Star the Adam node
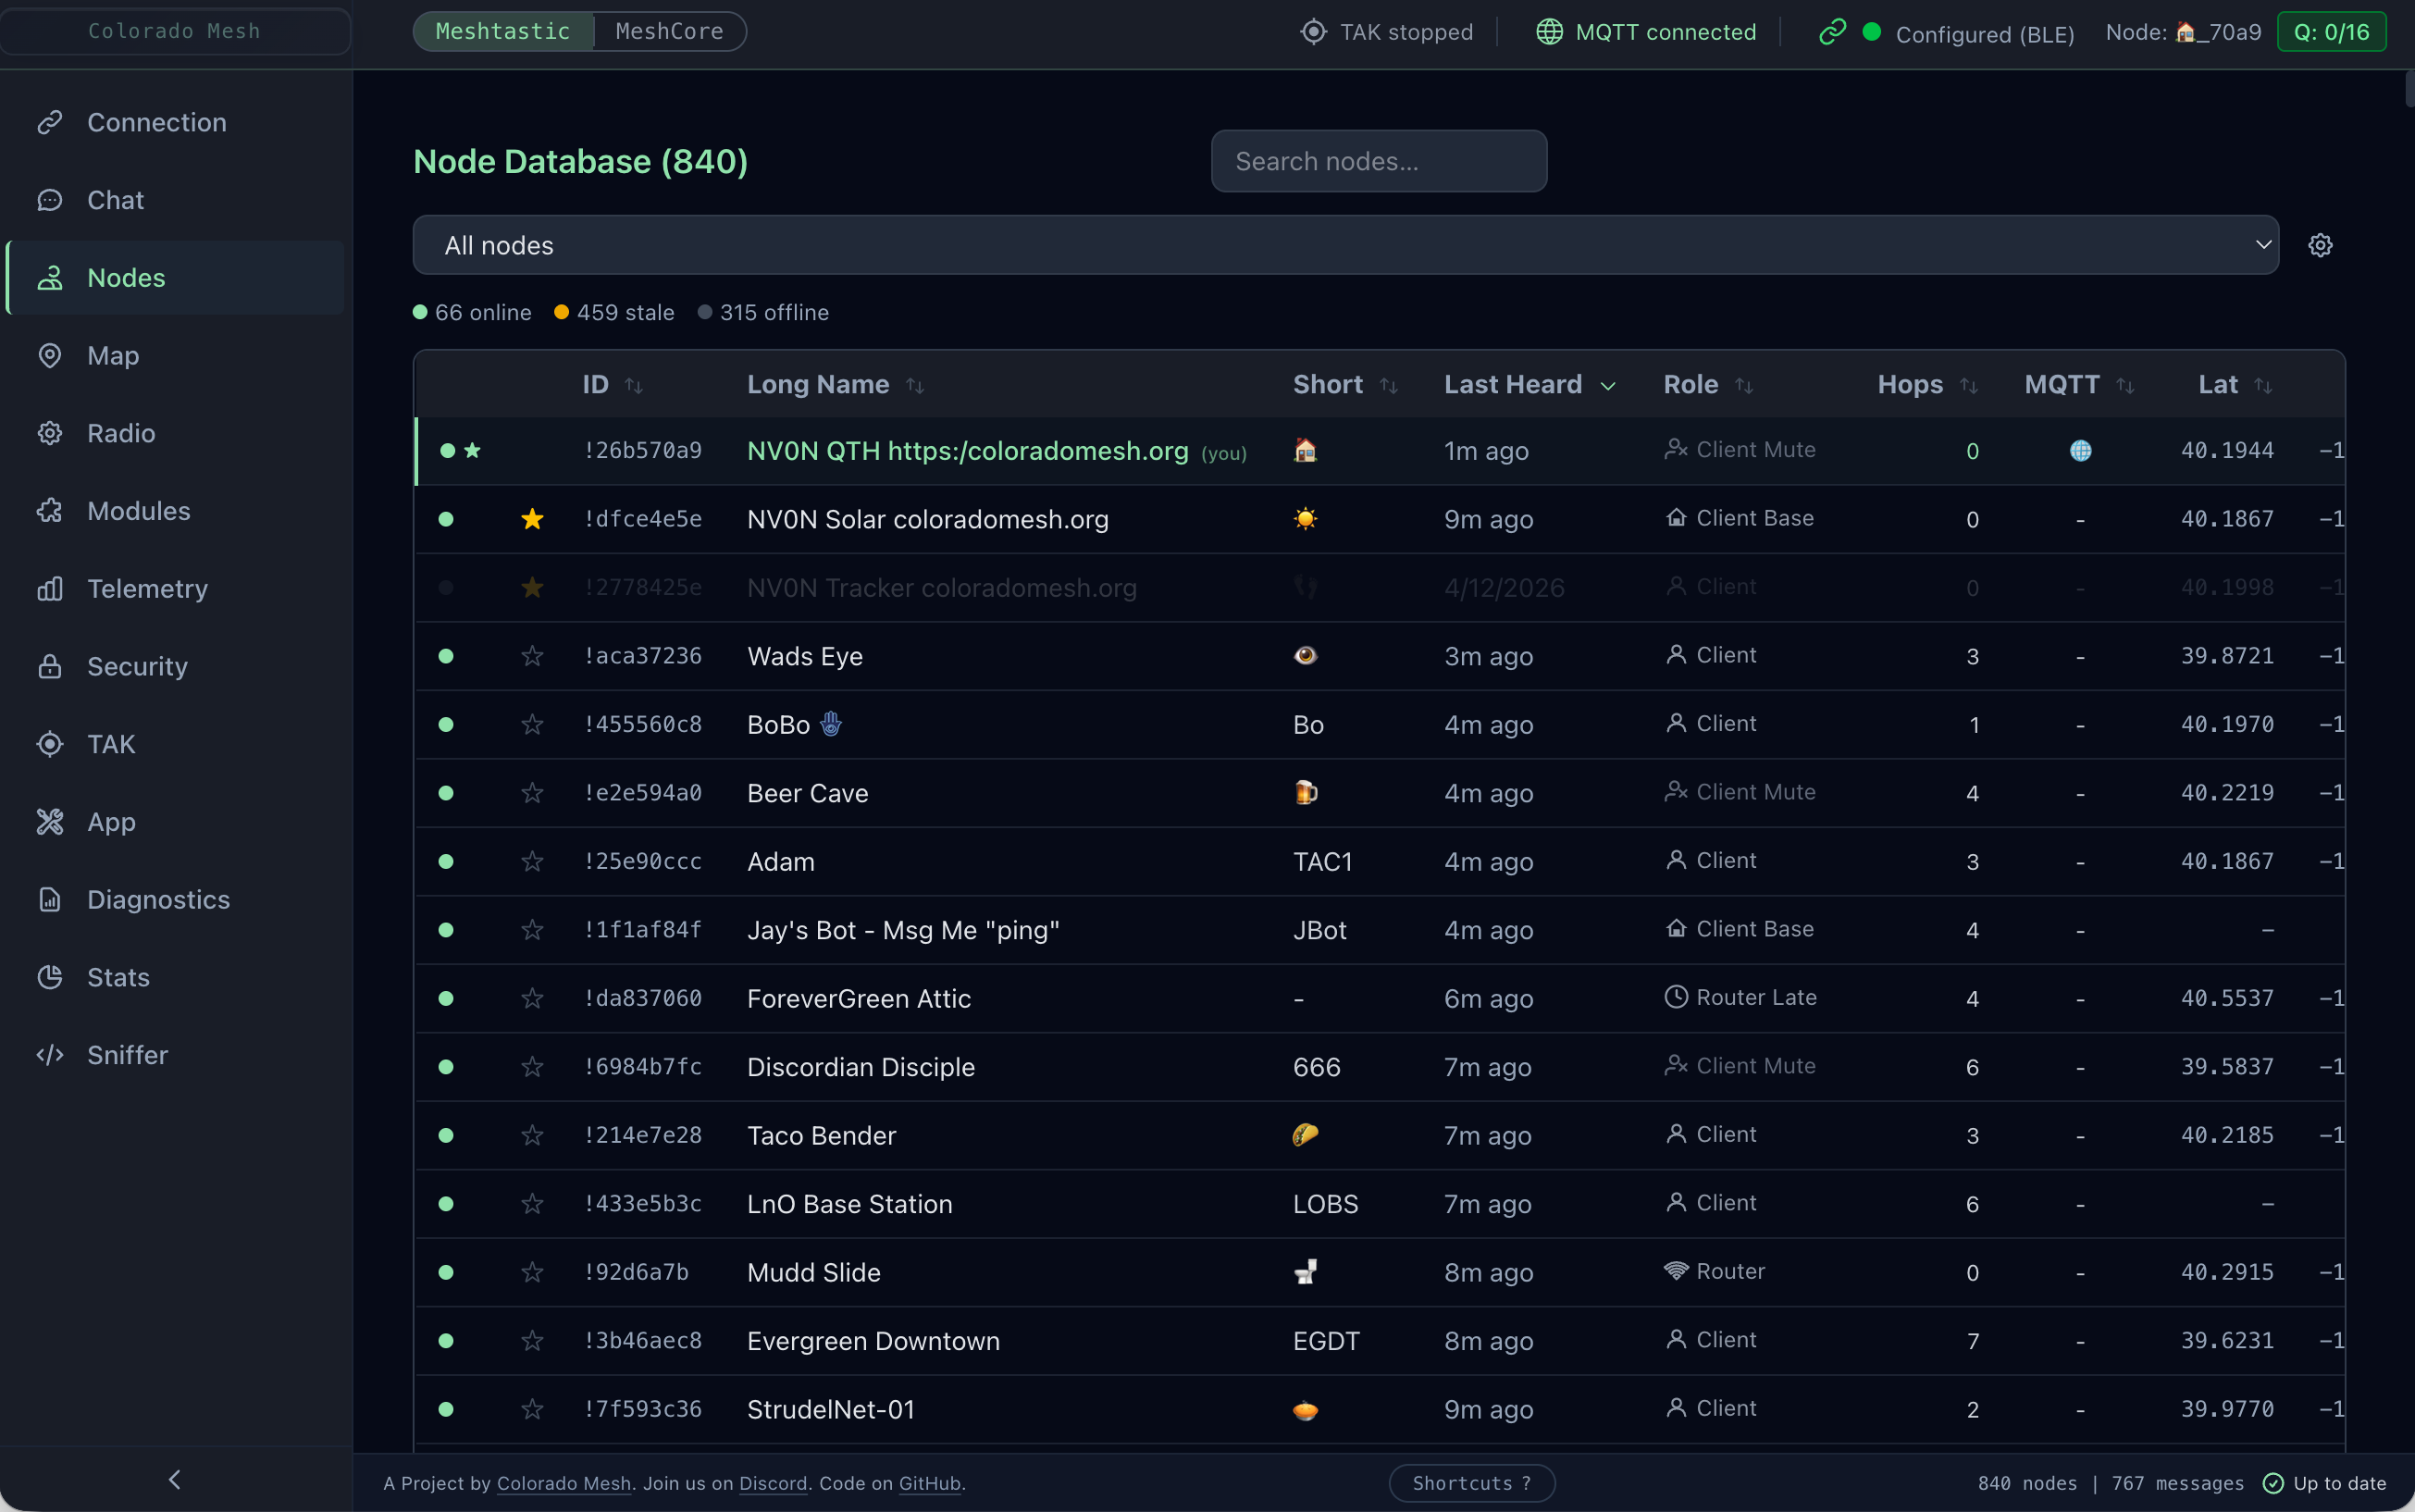 pos(532,862)
